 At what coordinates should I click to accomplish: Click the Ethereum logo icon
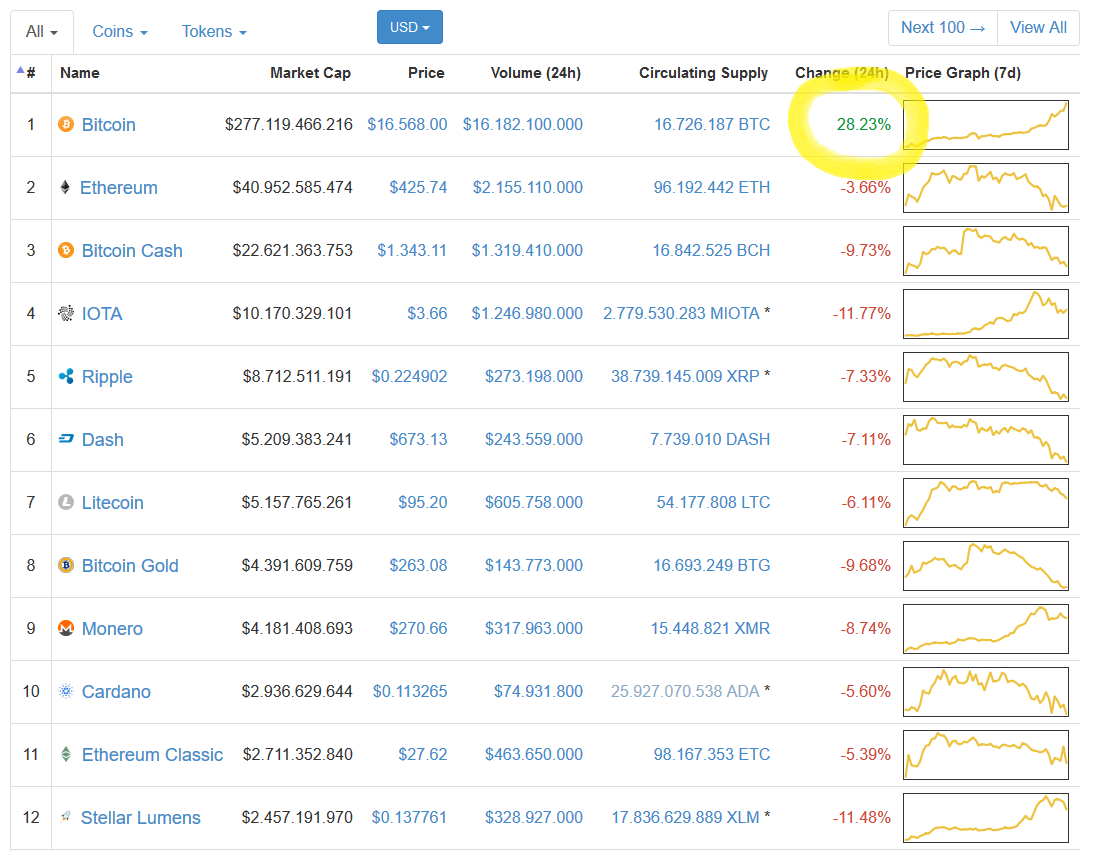[66, 188]
